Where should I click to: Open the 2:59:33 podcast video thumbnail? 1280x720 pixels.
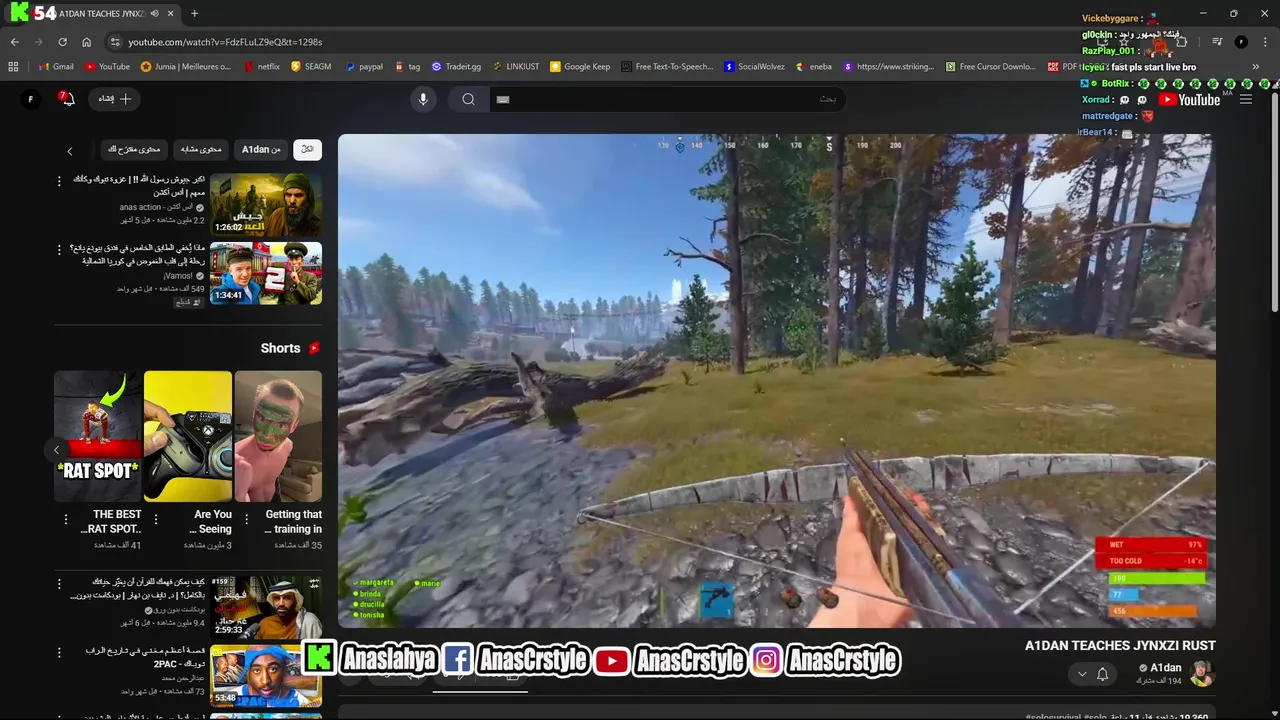tap(266, 607)
